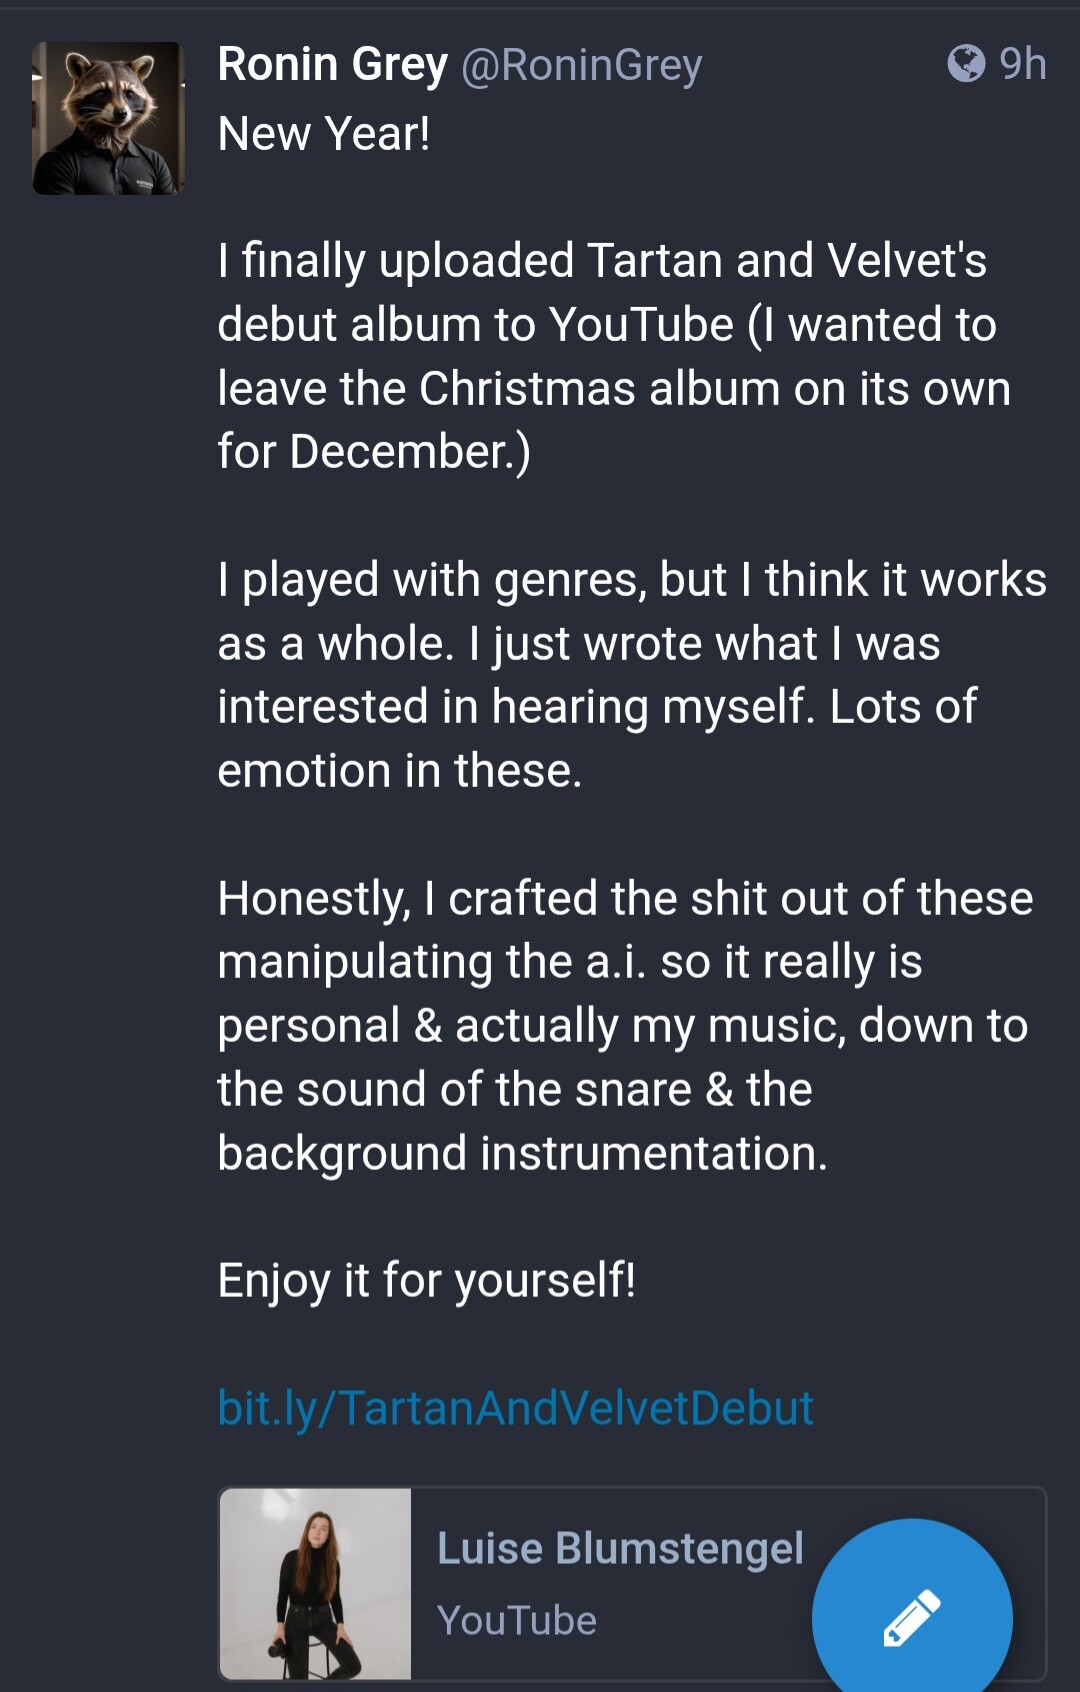Tap the paragraph about playing with genres

(630, 675)
